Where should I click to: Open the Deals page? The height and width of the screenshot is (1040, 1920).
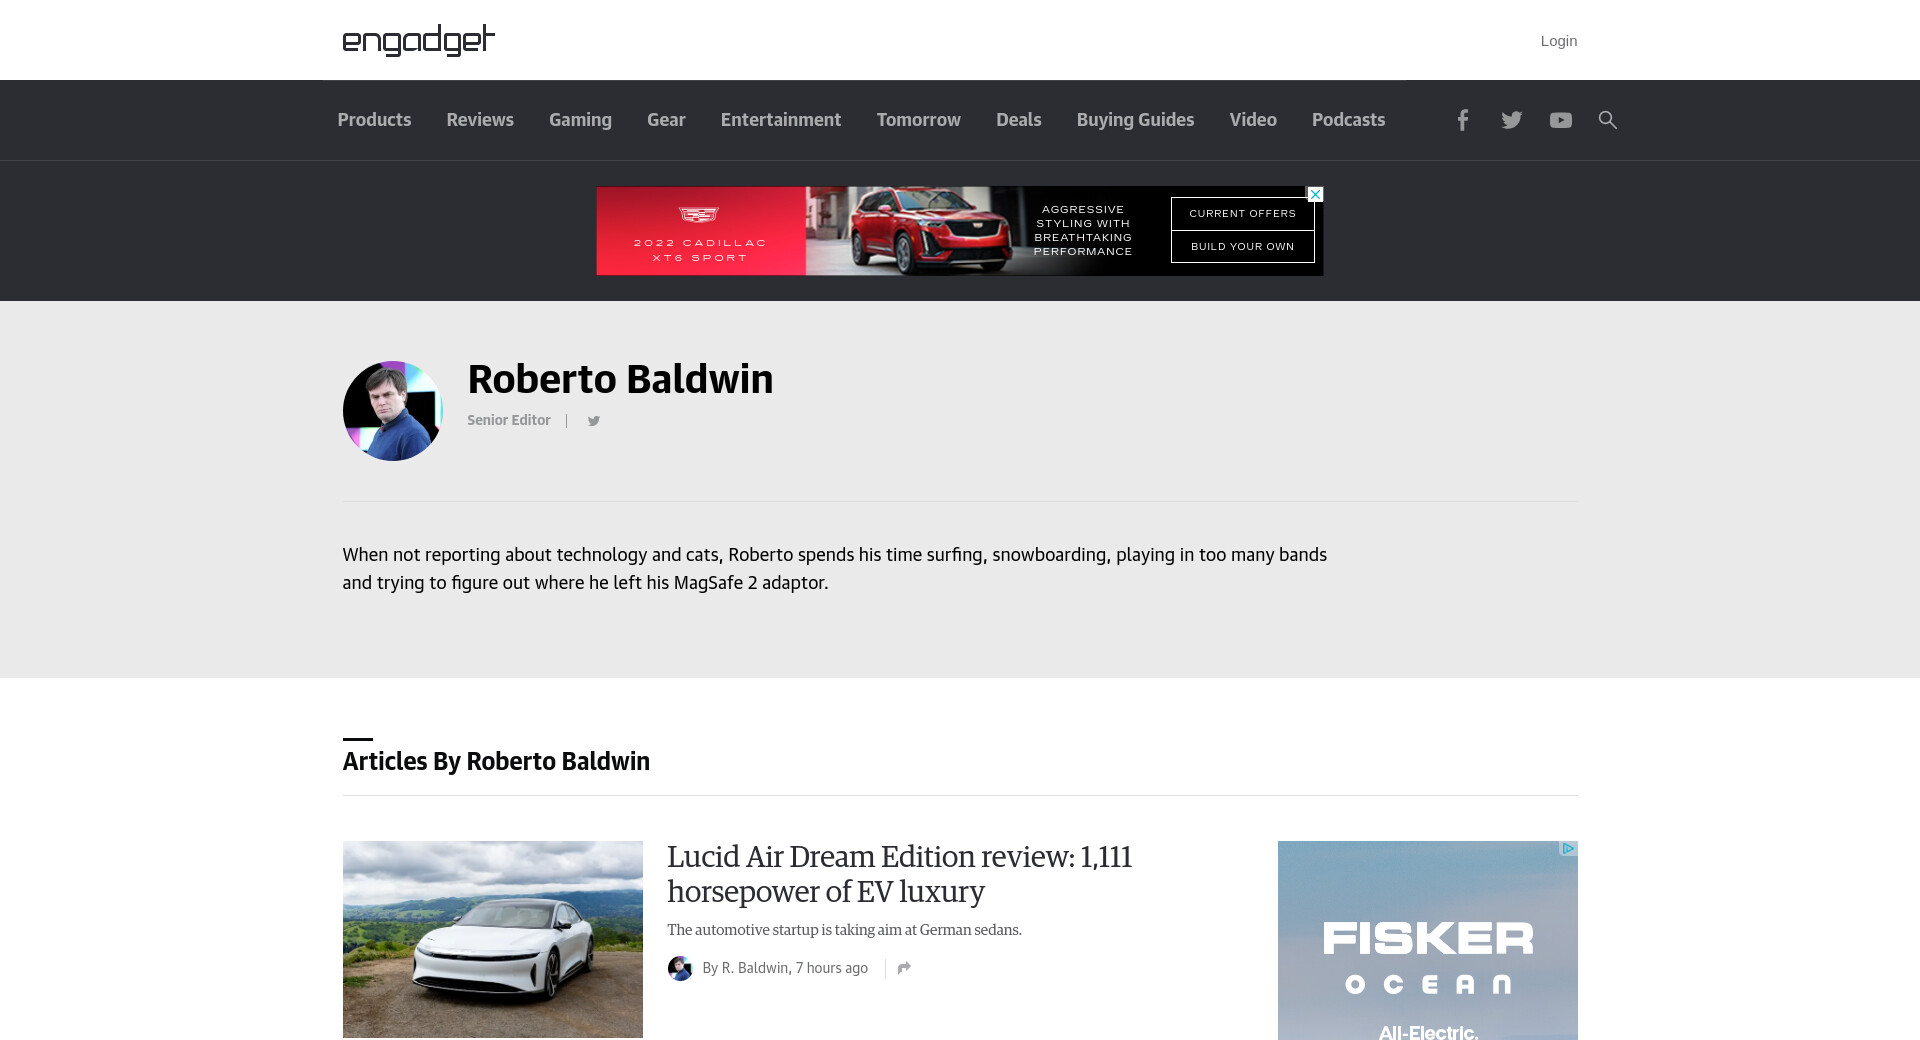[x=1019, y=120]
